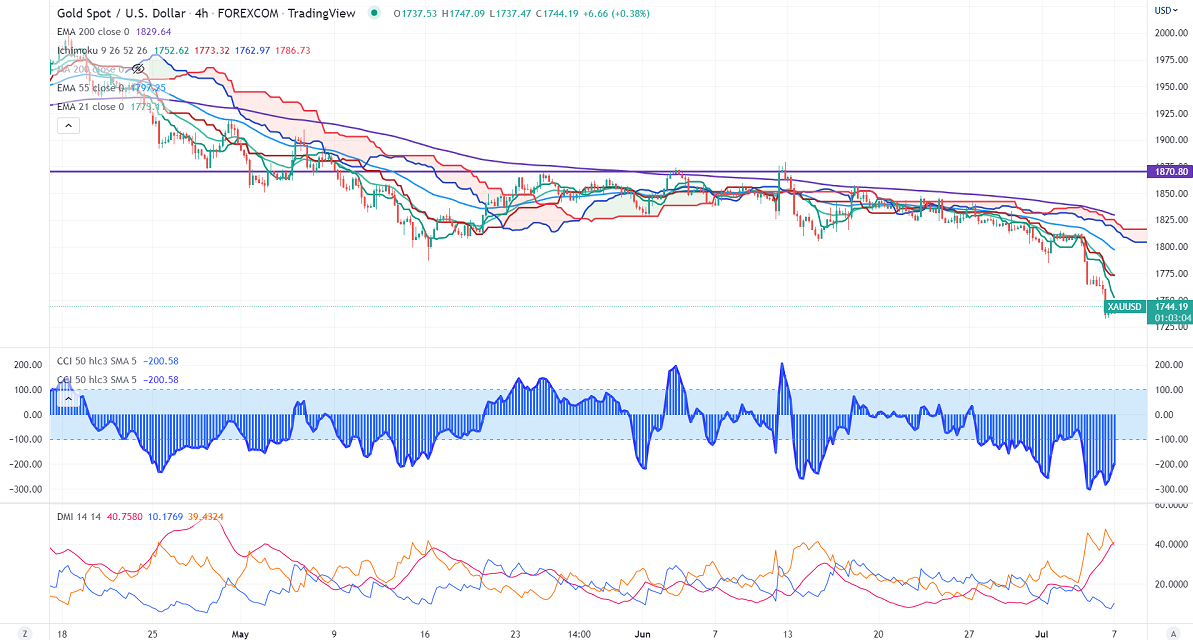Collapse the main chart indicator legend
The width and height of the screenshot is (1193, 640).
click(x=68, y=126)
